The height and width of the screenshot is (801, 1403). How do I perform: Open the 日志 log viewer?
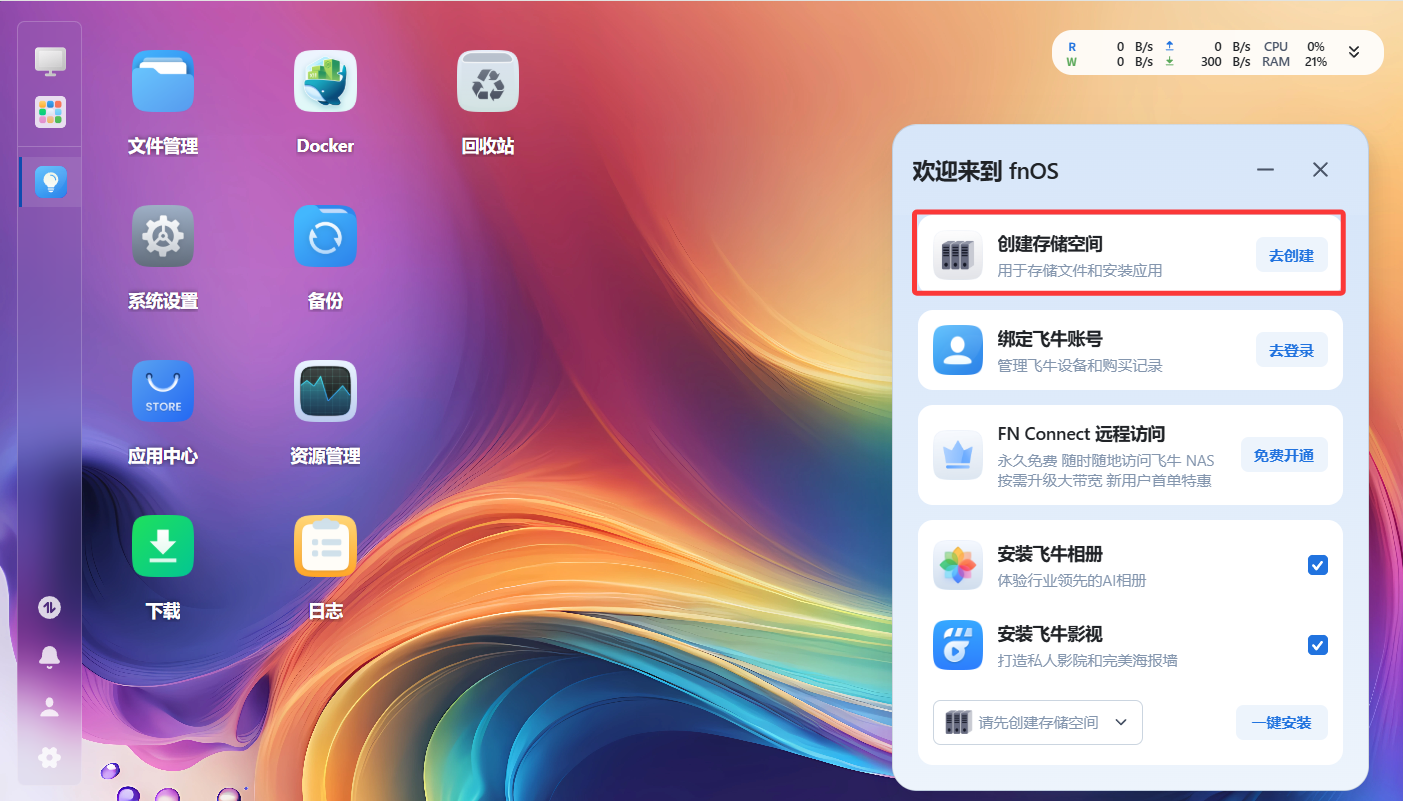(325, 546)
